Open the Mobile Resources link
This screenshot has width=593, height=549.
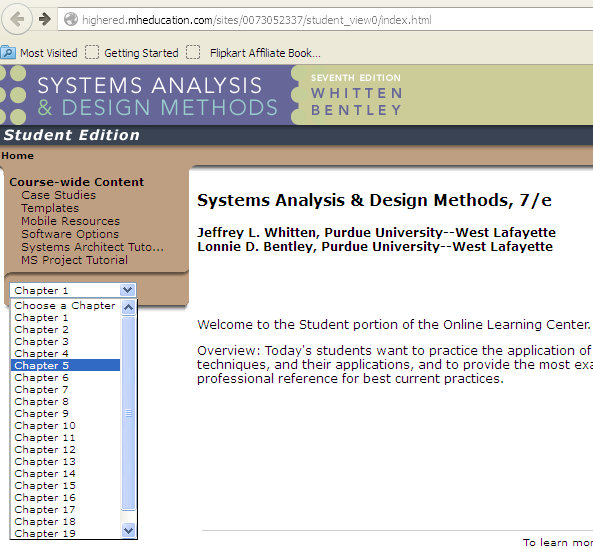click(x=70, y=221)
